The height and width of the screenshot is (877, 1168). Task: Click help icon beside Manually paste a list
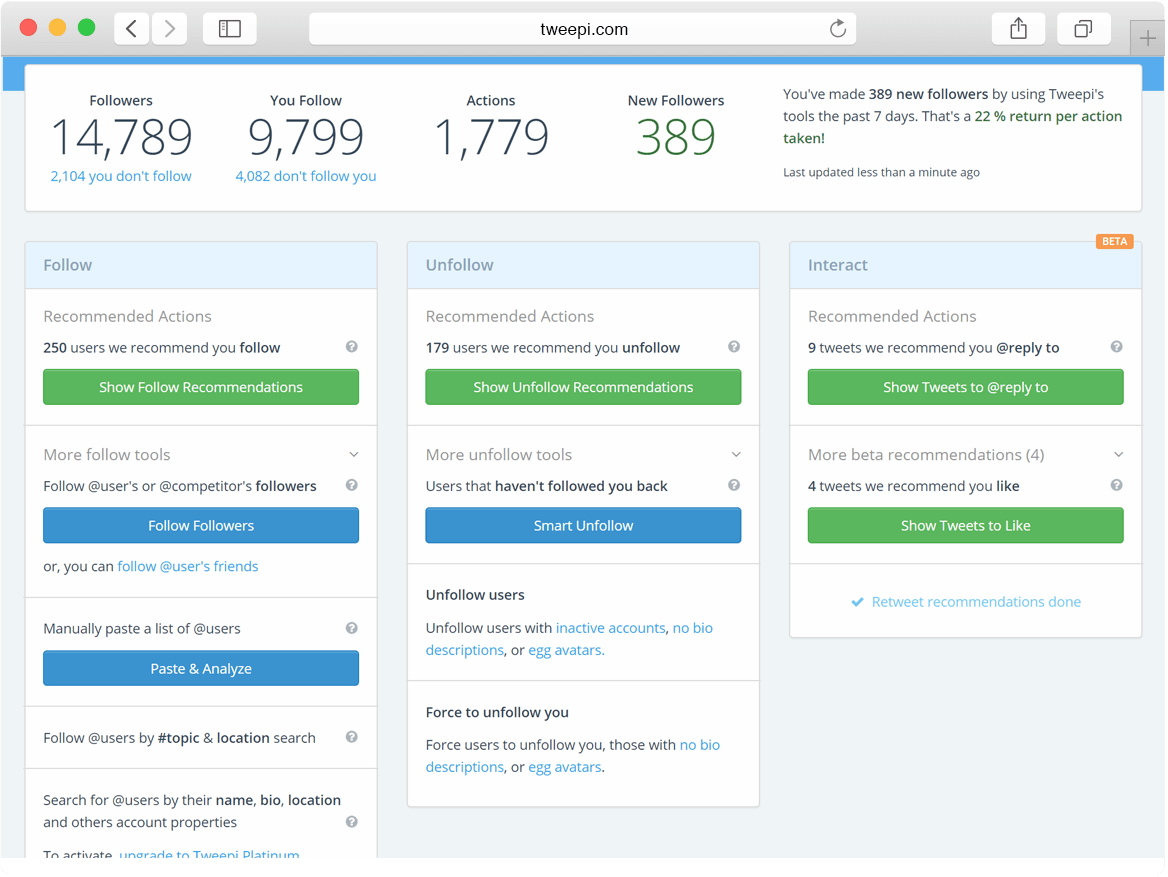(352, 628)
